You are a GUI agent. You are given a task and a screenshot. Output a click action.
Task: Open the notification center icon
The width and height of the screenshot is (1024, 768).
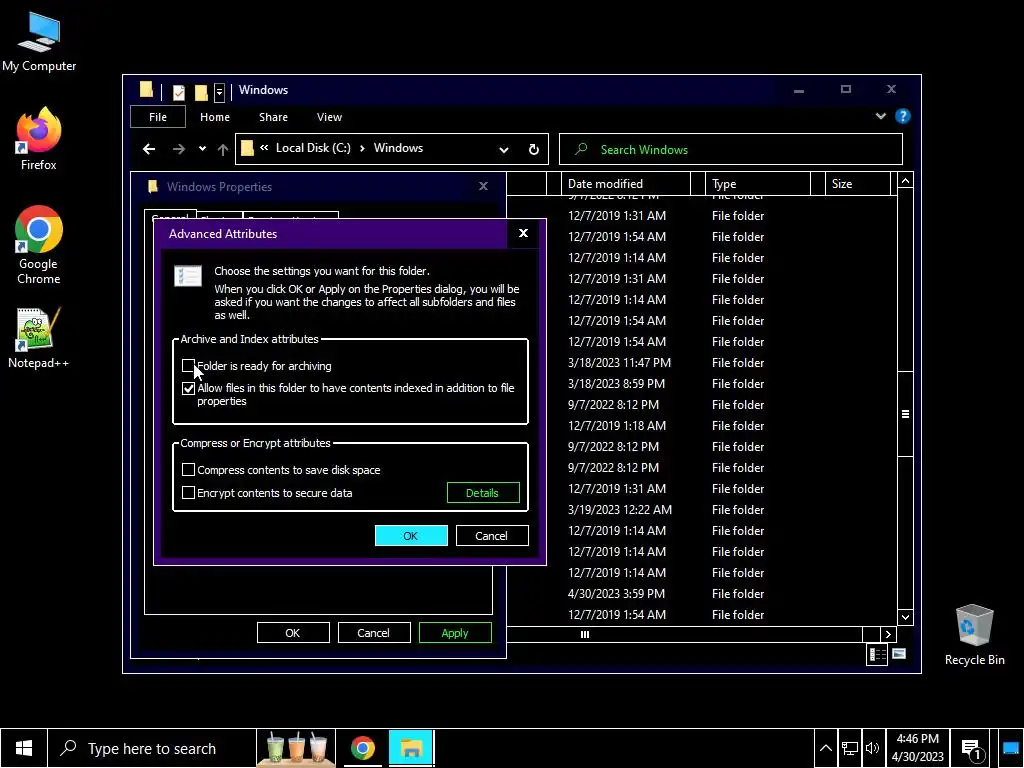(x=972, y=749)
